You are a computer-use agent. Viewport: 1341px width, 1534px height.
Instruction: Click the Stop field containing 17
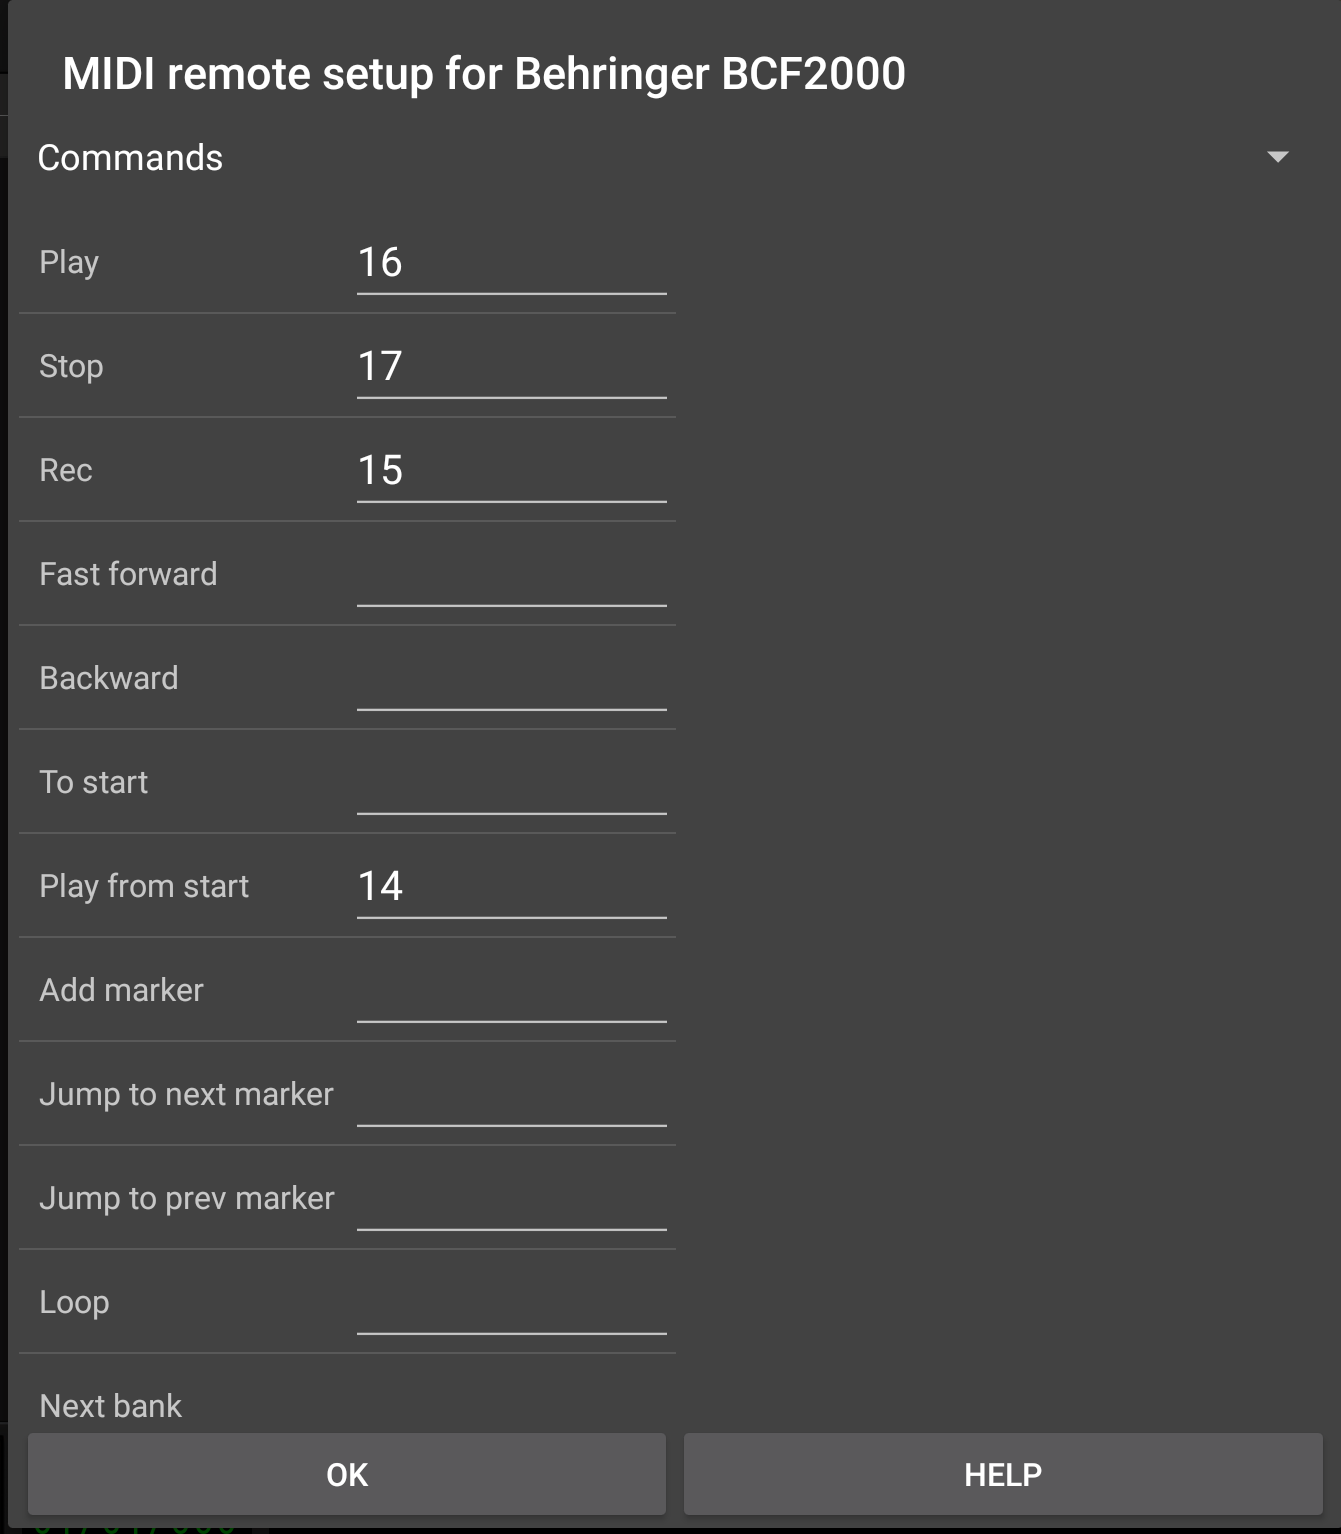pyautogui.click(x=511, y=367)
